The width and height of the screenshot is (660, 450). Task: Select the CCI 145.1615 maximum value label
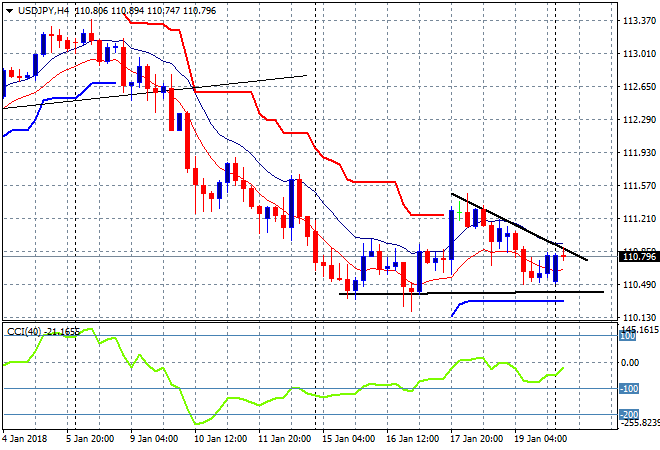coord(639,330)
